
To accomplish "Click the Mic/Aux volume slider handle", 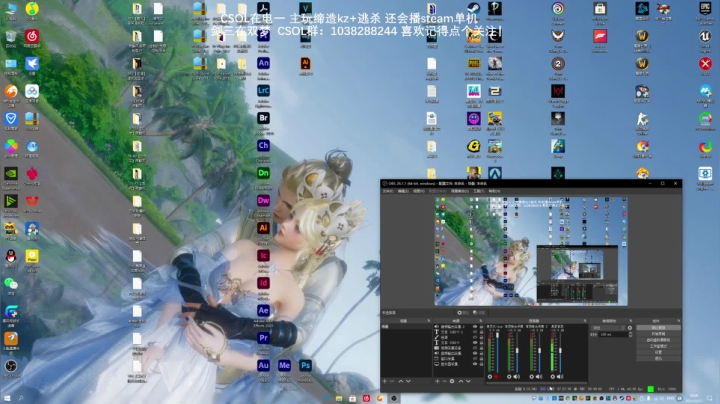I will (497, 335).
